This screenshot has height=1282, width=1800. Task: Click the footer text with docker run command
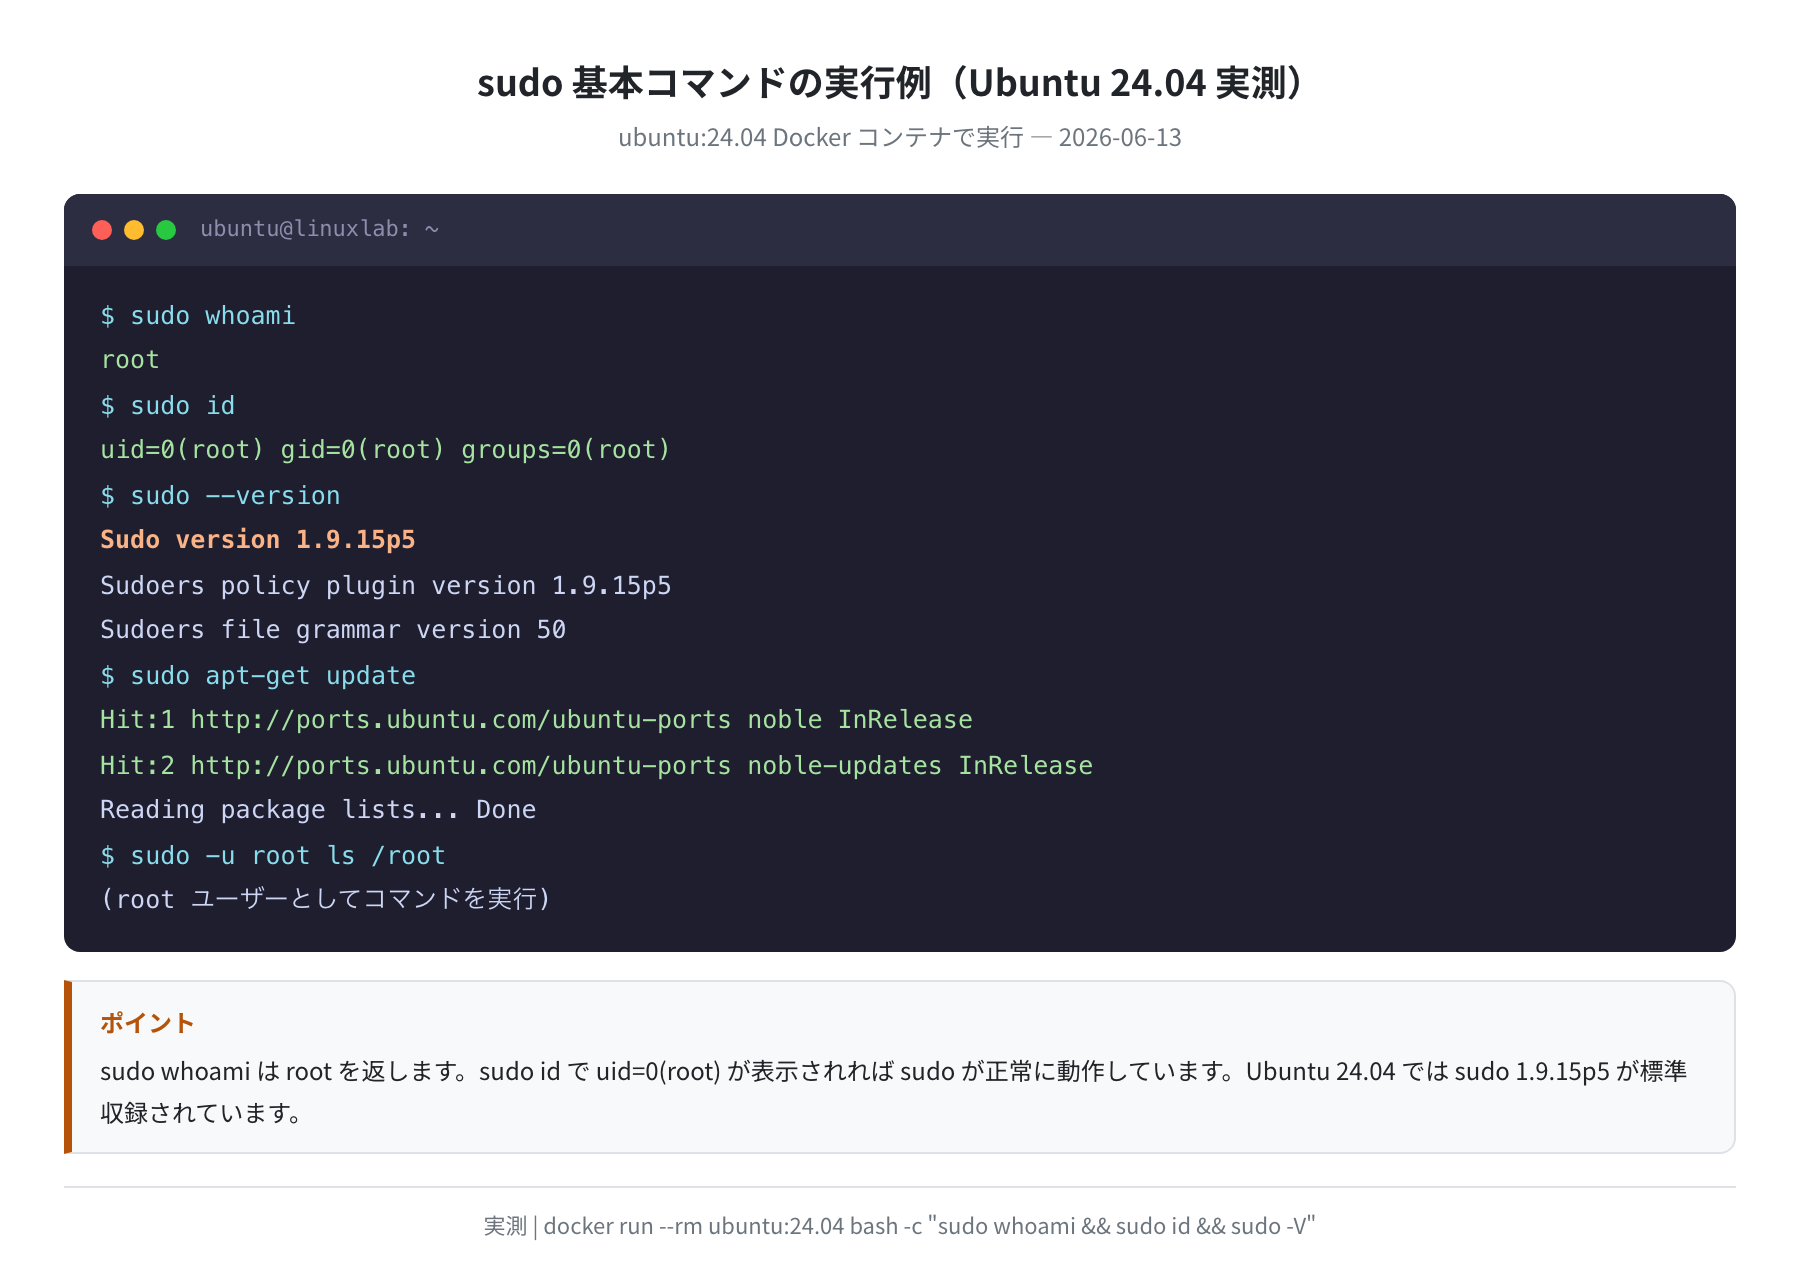[900, 1226]
